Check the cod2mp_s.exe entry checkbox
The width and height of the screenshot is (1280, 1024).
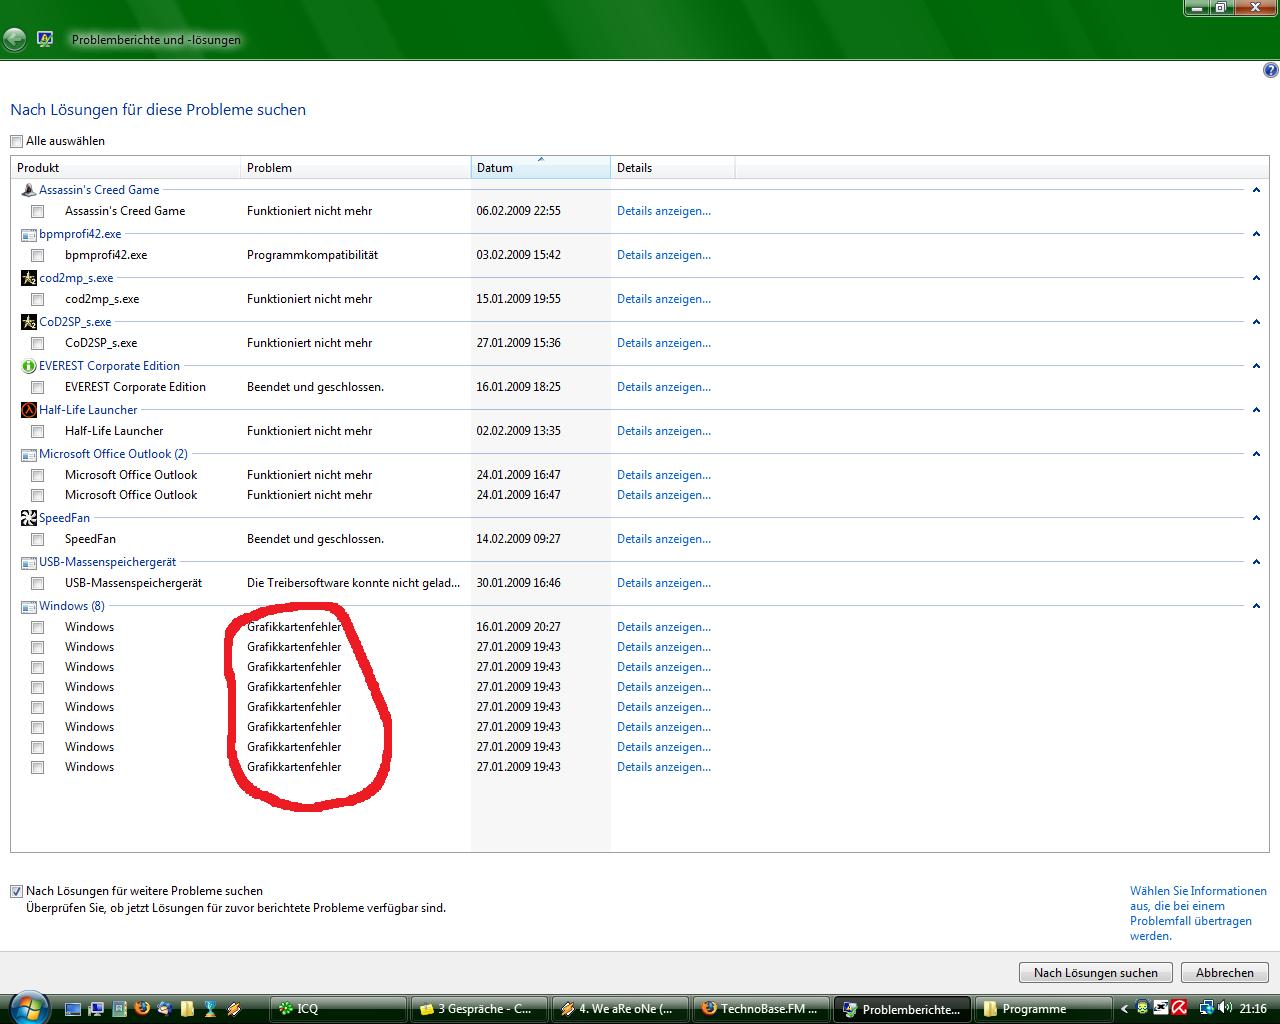pyautogui.click(x=38, y=299)
